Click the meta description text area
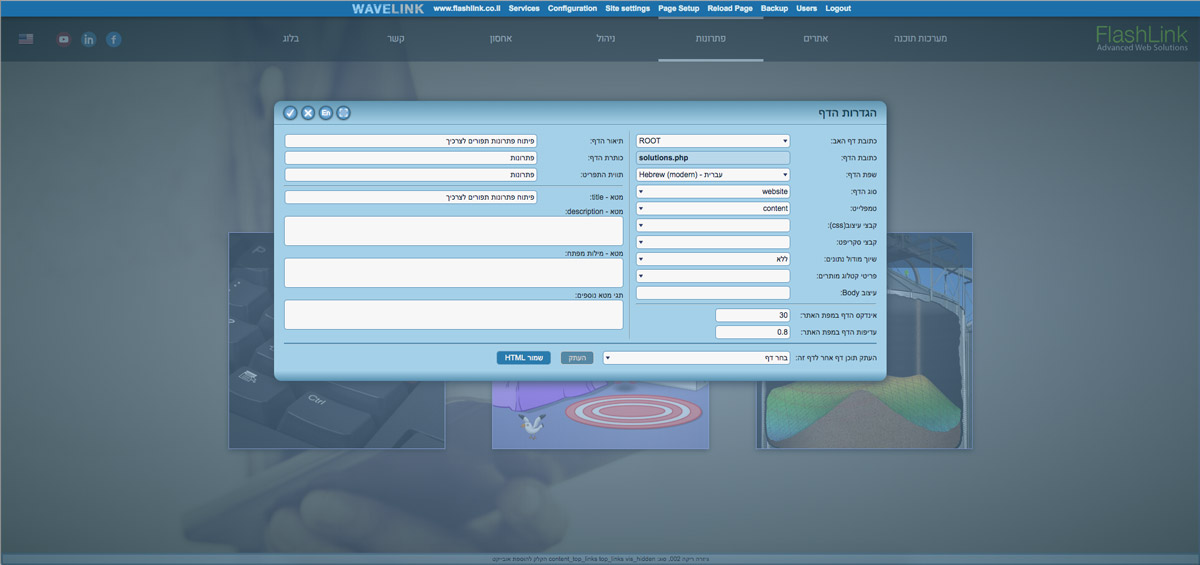Image resolution: width=1200 pixels, height=565 pixels. pos(454,231)
